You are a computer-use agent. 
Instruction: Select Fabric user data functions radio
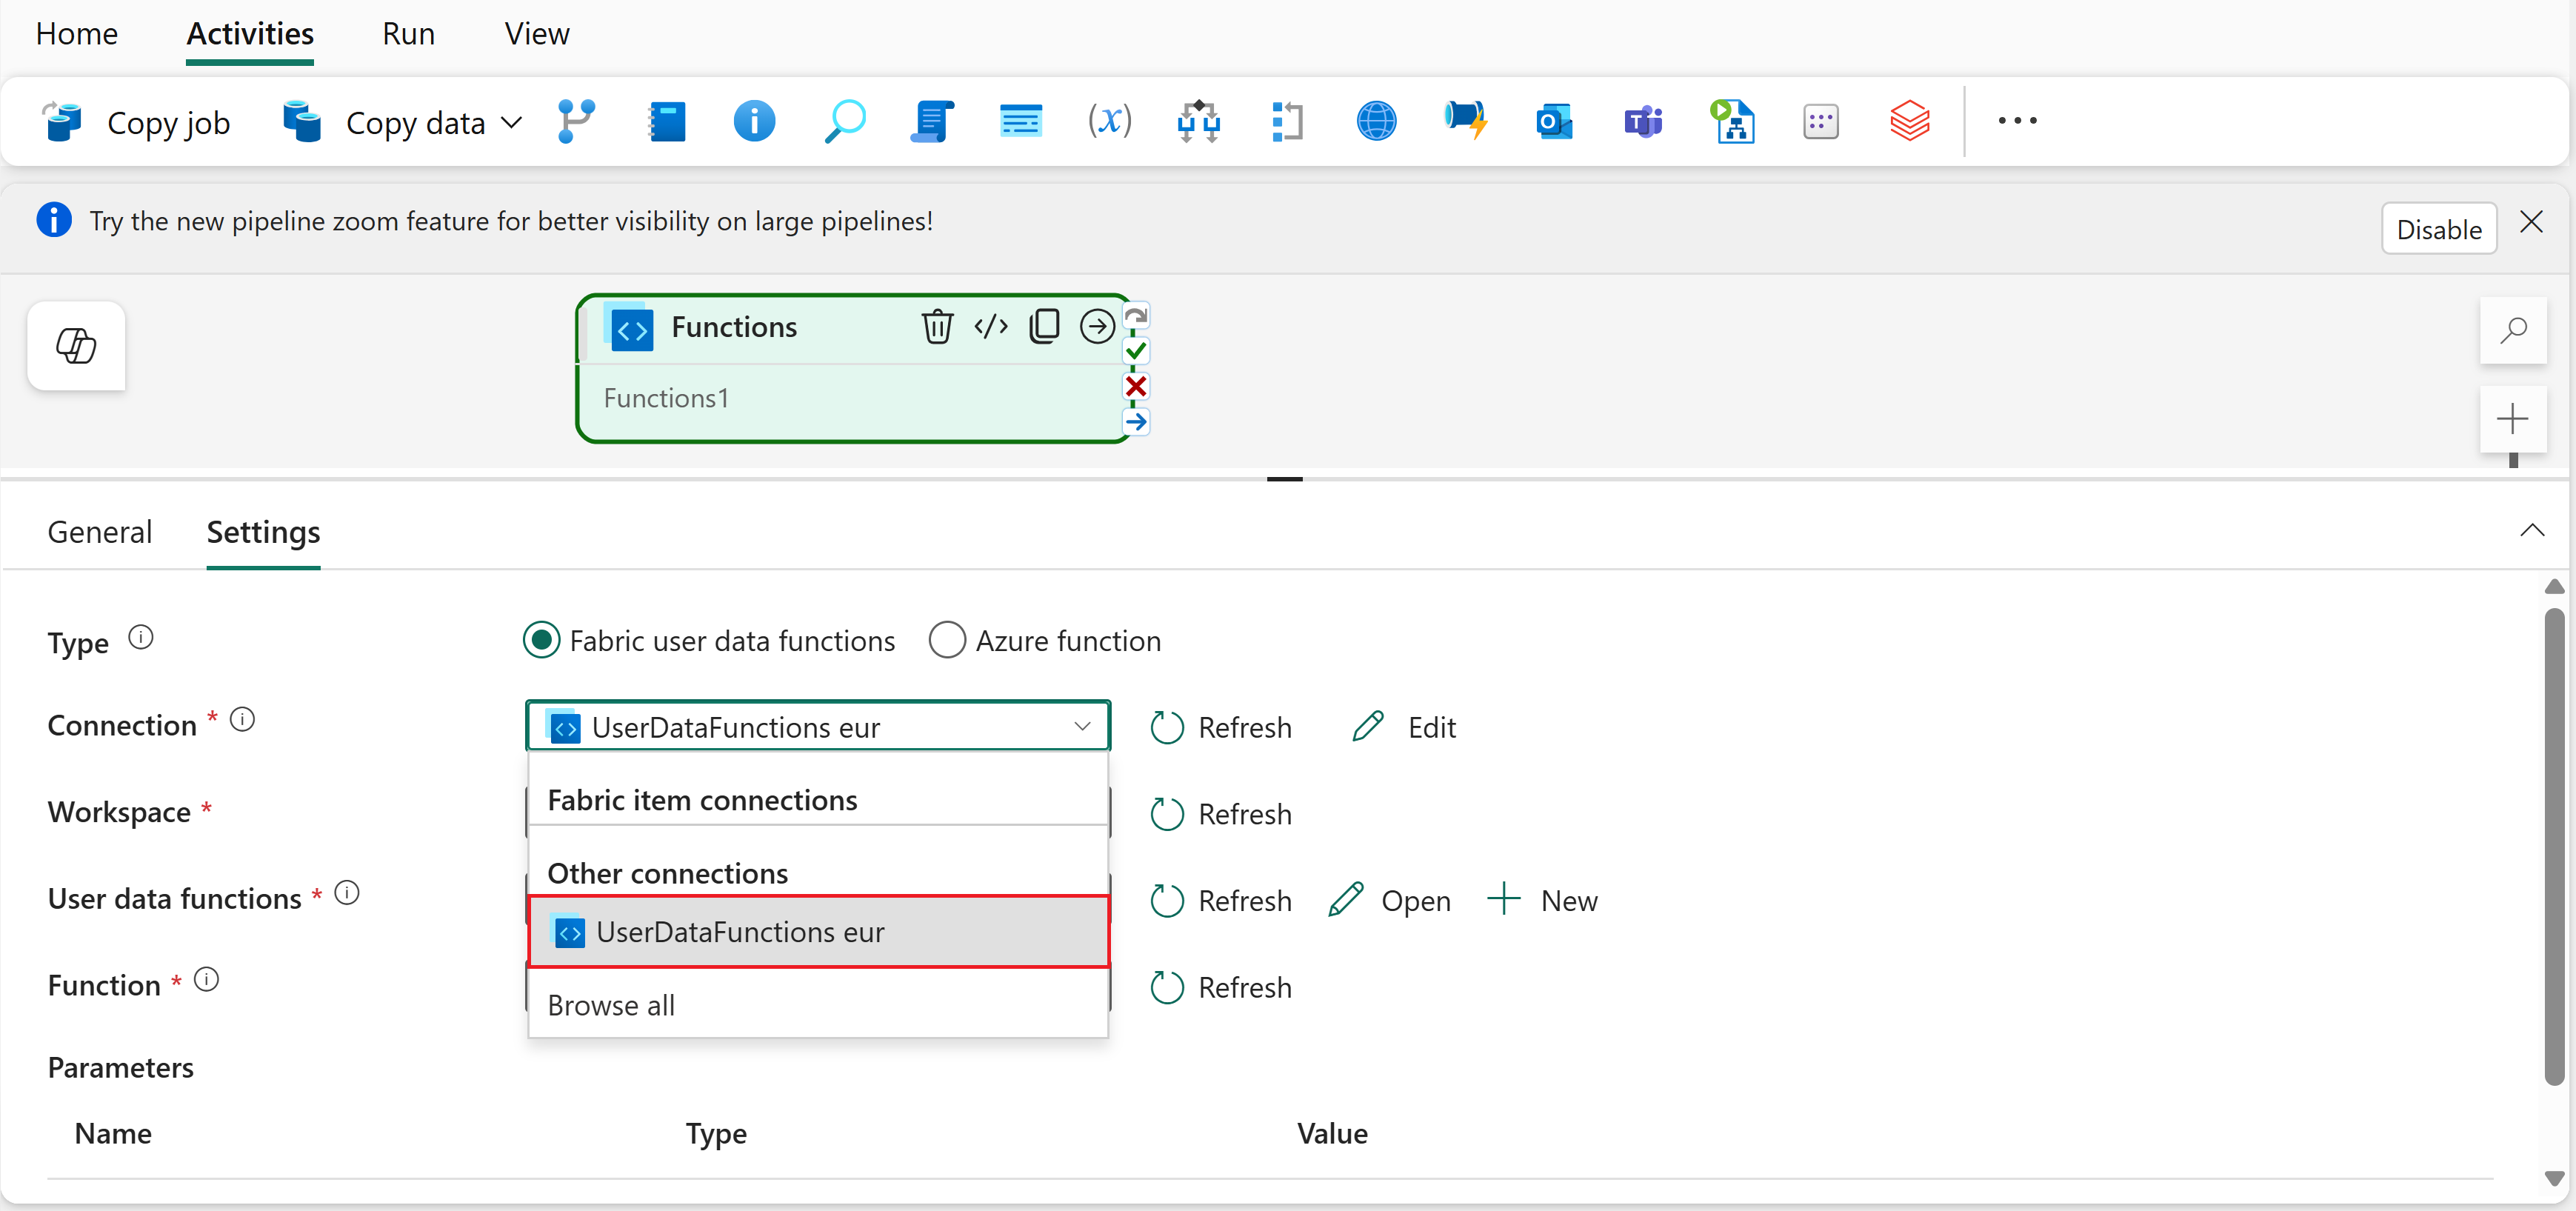coord(542,640)
